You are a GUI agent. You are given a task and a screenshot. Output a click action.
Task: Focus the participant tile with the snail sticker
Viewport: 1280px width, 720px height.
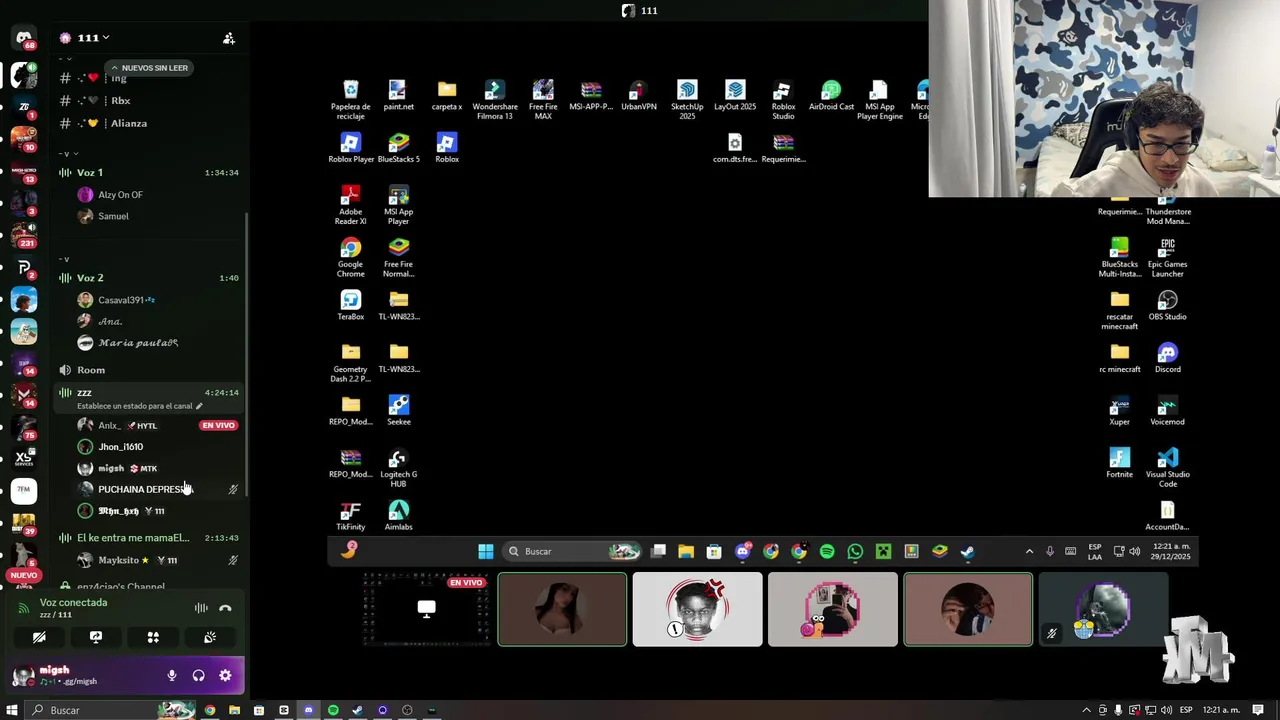pyautogui.click(x=832, y=610)
